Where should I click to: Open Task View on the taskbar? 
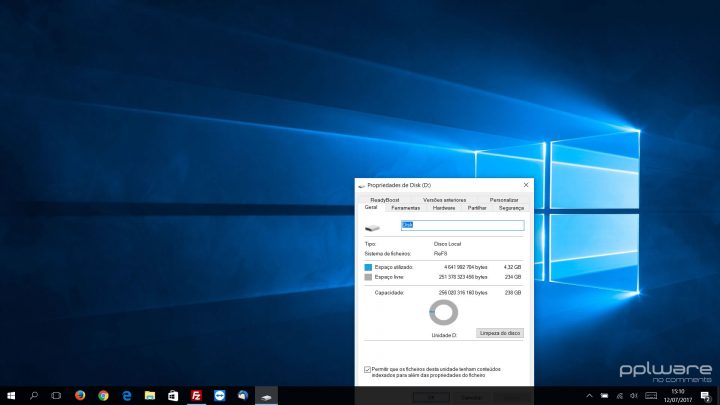pos(56,396)
